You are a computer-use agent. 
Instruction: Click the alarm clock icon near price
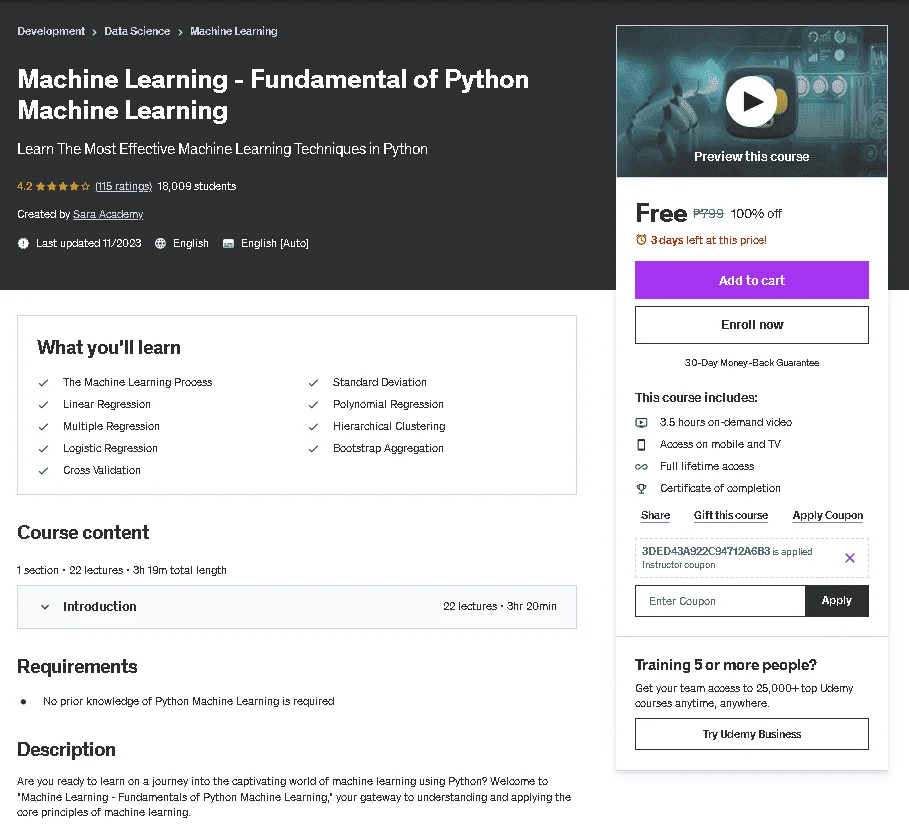pos(641,239)
